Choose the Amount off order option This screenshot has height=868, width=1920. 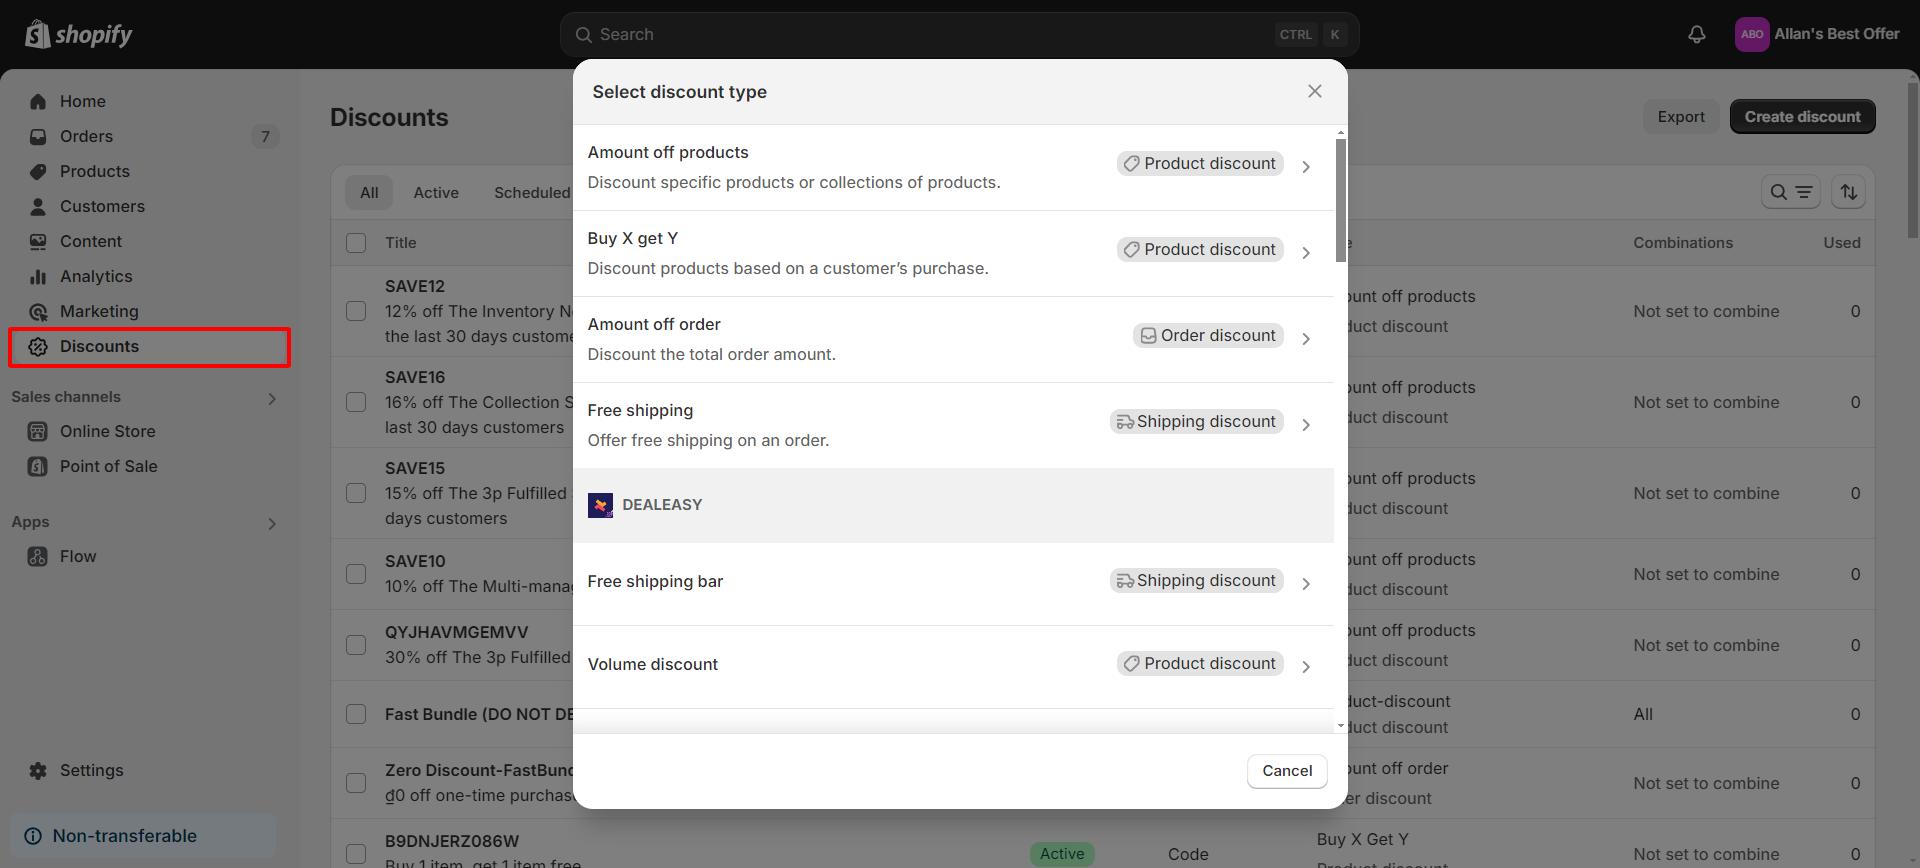click(952, 339)
